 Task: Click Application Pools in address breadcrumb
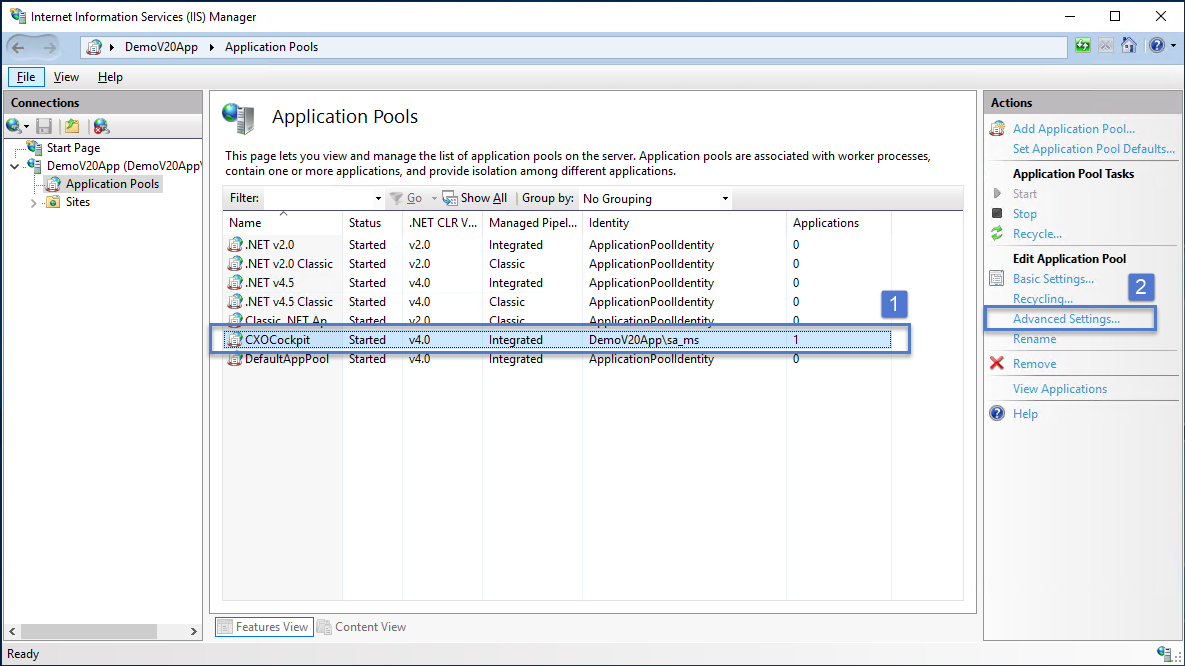click(x=271, y=47)
